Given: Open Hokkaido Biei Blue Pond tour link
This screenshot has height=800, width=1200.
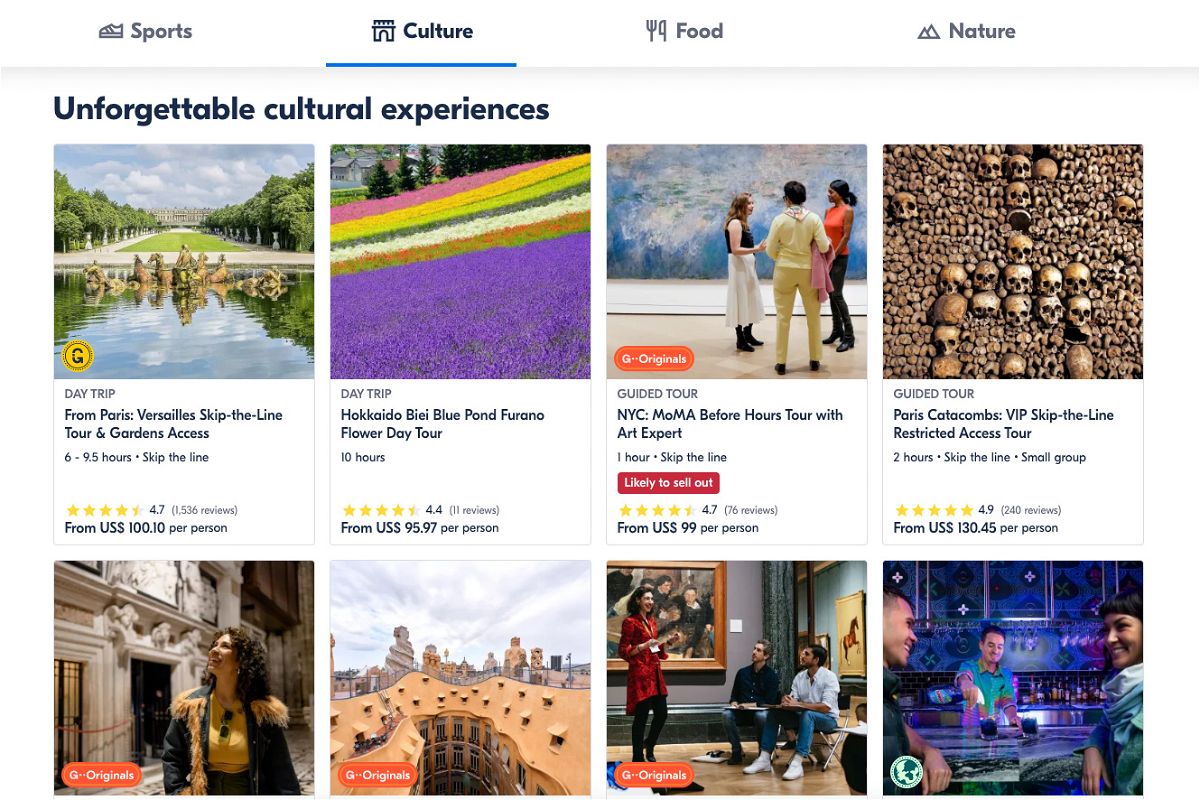Looking at the screenshot, I should pyautogui.click(x=442, y=424).
